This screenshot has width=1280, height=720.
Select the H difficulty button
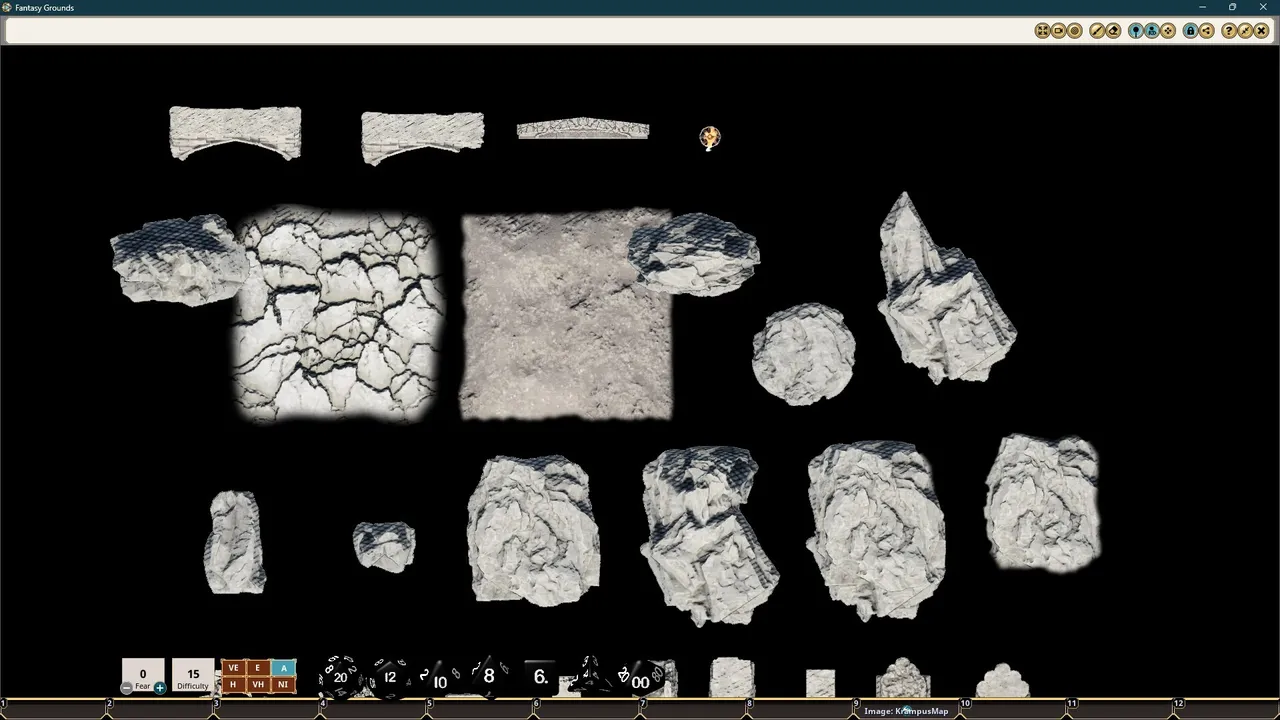tap(233, 685)
